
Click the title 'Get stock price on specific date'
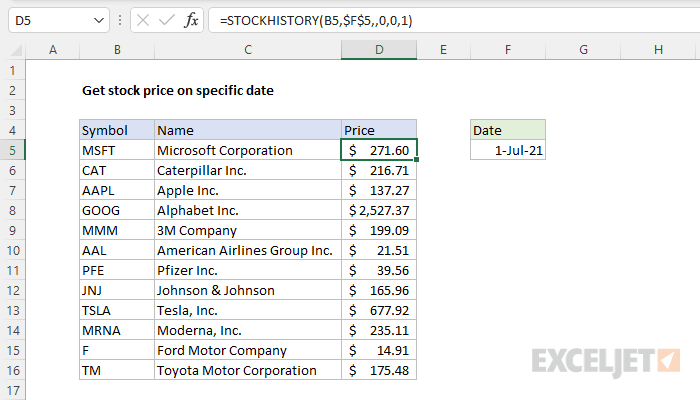pos(178,90)
